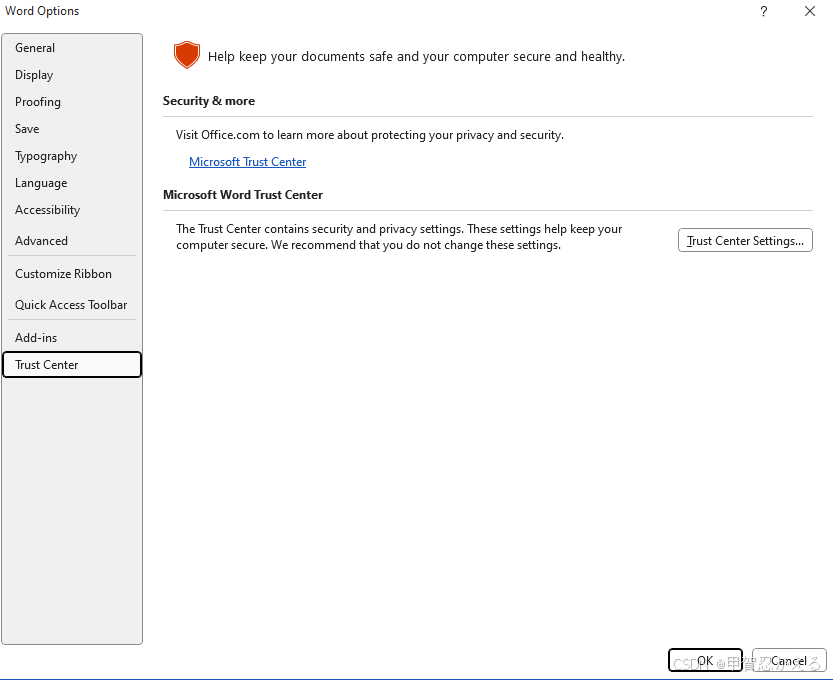Click the 'Security & more' heading
The image size is (833, 680).
pos(209,101)
